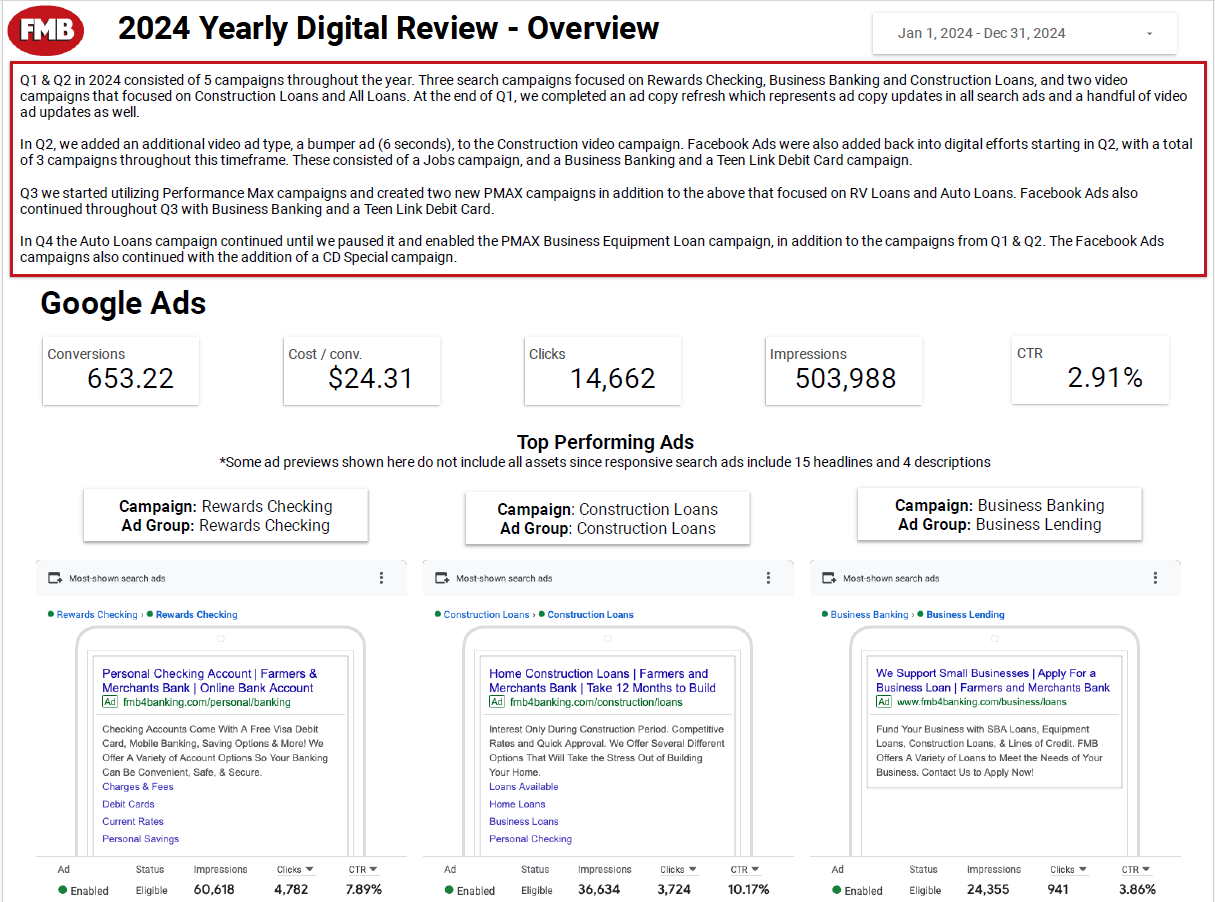Sort by Clicks in Rewards Checking table
Image resolution: width=1215 pixels, height=902 pixels.
pos(295,870)
